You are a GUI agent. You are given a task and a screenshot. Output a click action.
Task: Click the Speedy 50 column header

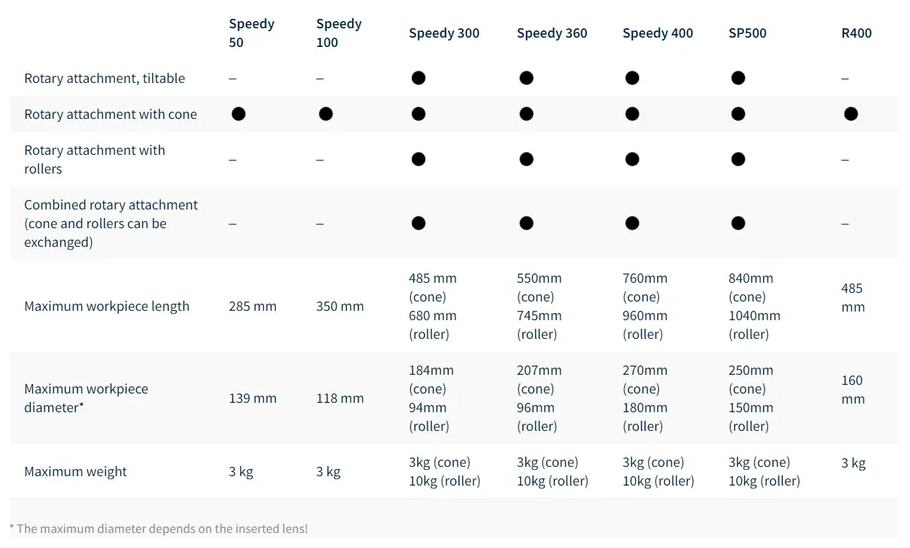pos(251,33)
